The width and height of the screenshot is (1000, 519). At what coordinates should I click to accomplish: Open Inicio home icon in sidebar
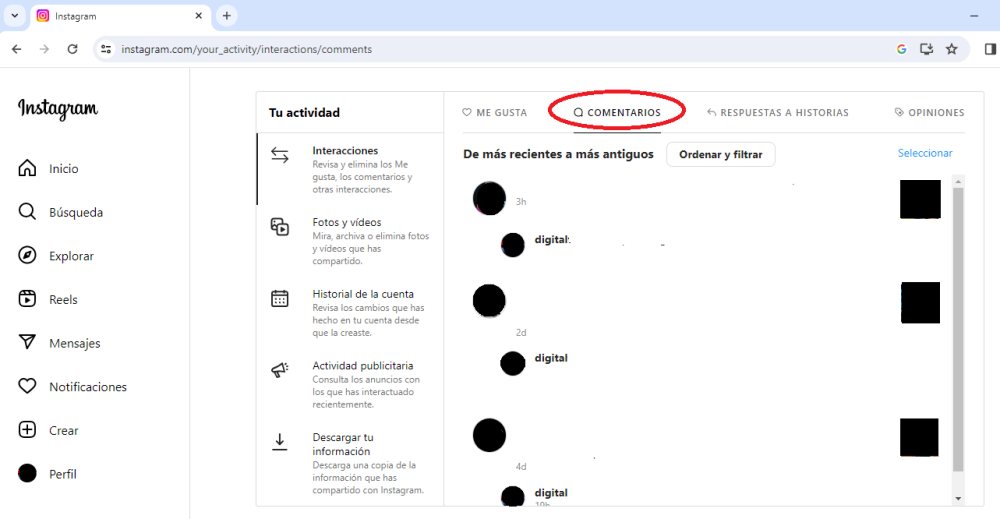[28, 169]
